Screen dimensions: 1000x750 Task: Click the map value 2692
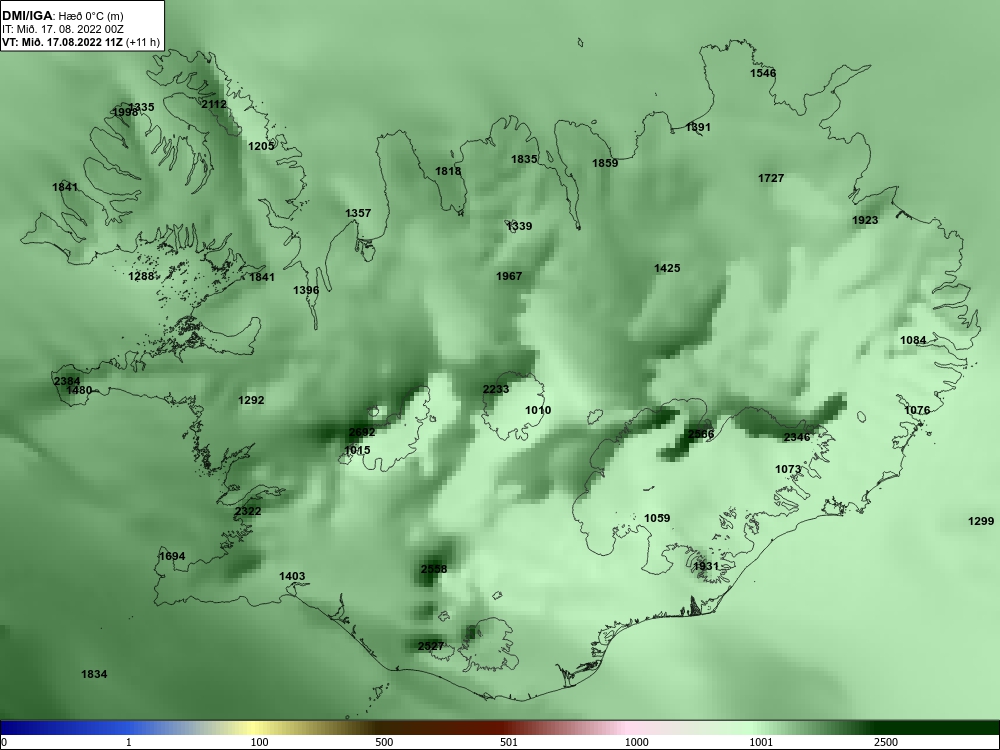pos(362,432)
